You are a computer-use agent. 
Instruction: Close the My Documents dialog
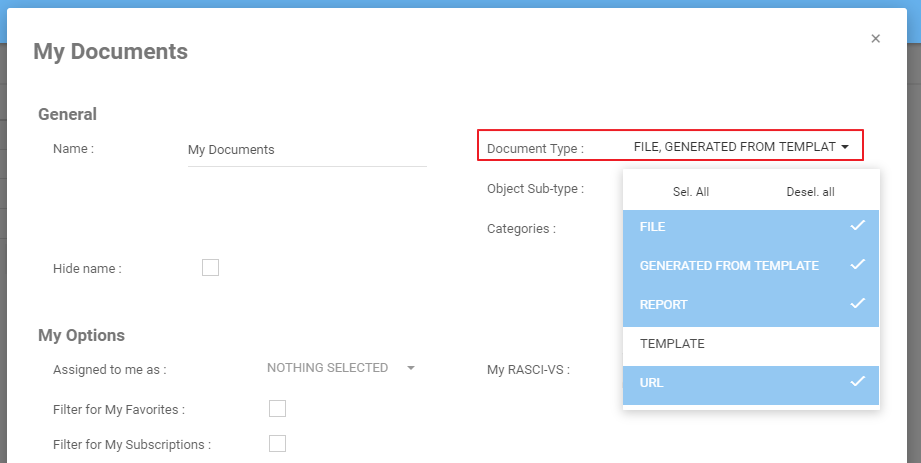click(875, 39)
